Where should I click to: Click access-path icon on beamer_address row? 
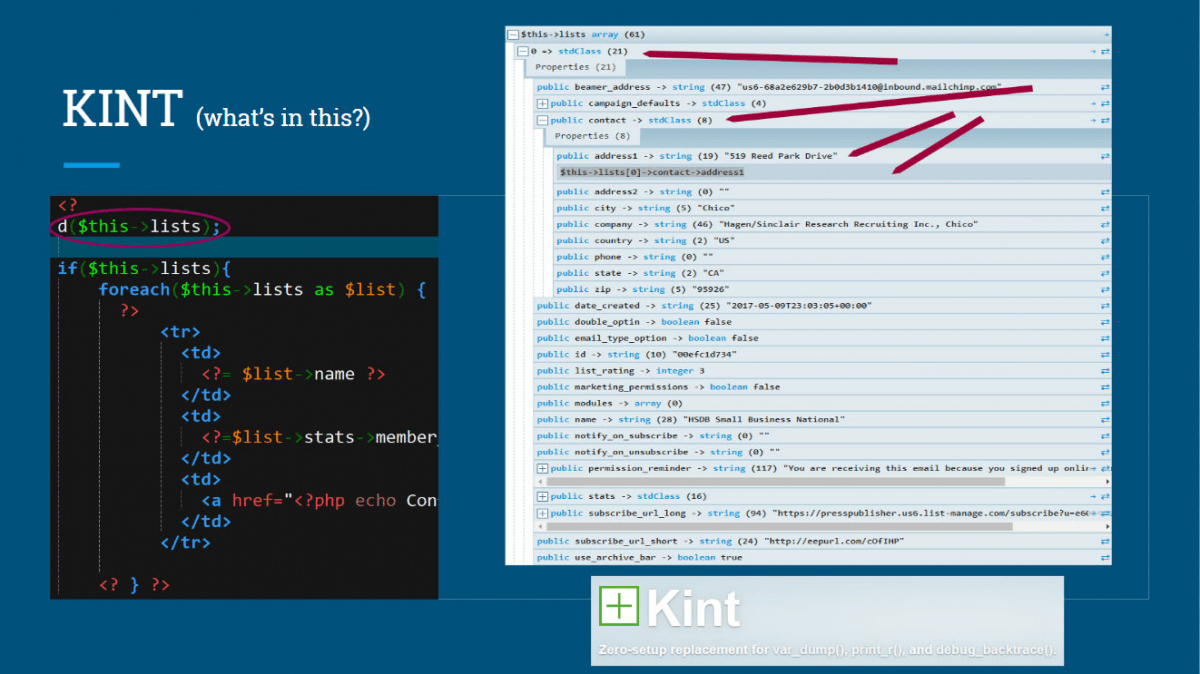tap(1105, 87)
